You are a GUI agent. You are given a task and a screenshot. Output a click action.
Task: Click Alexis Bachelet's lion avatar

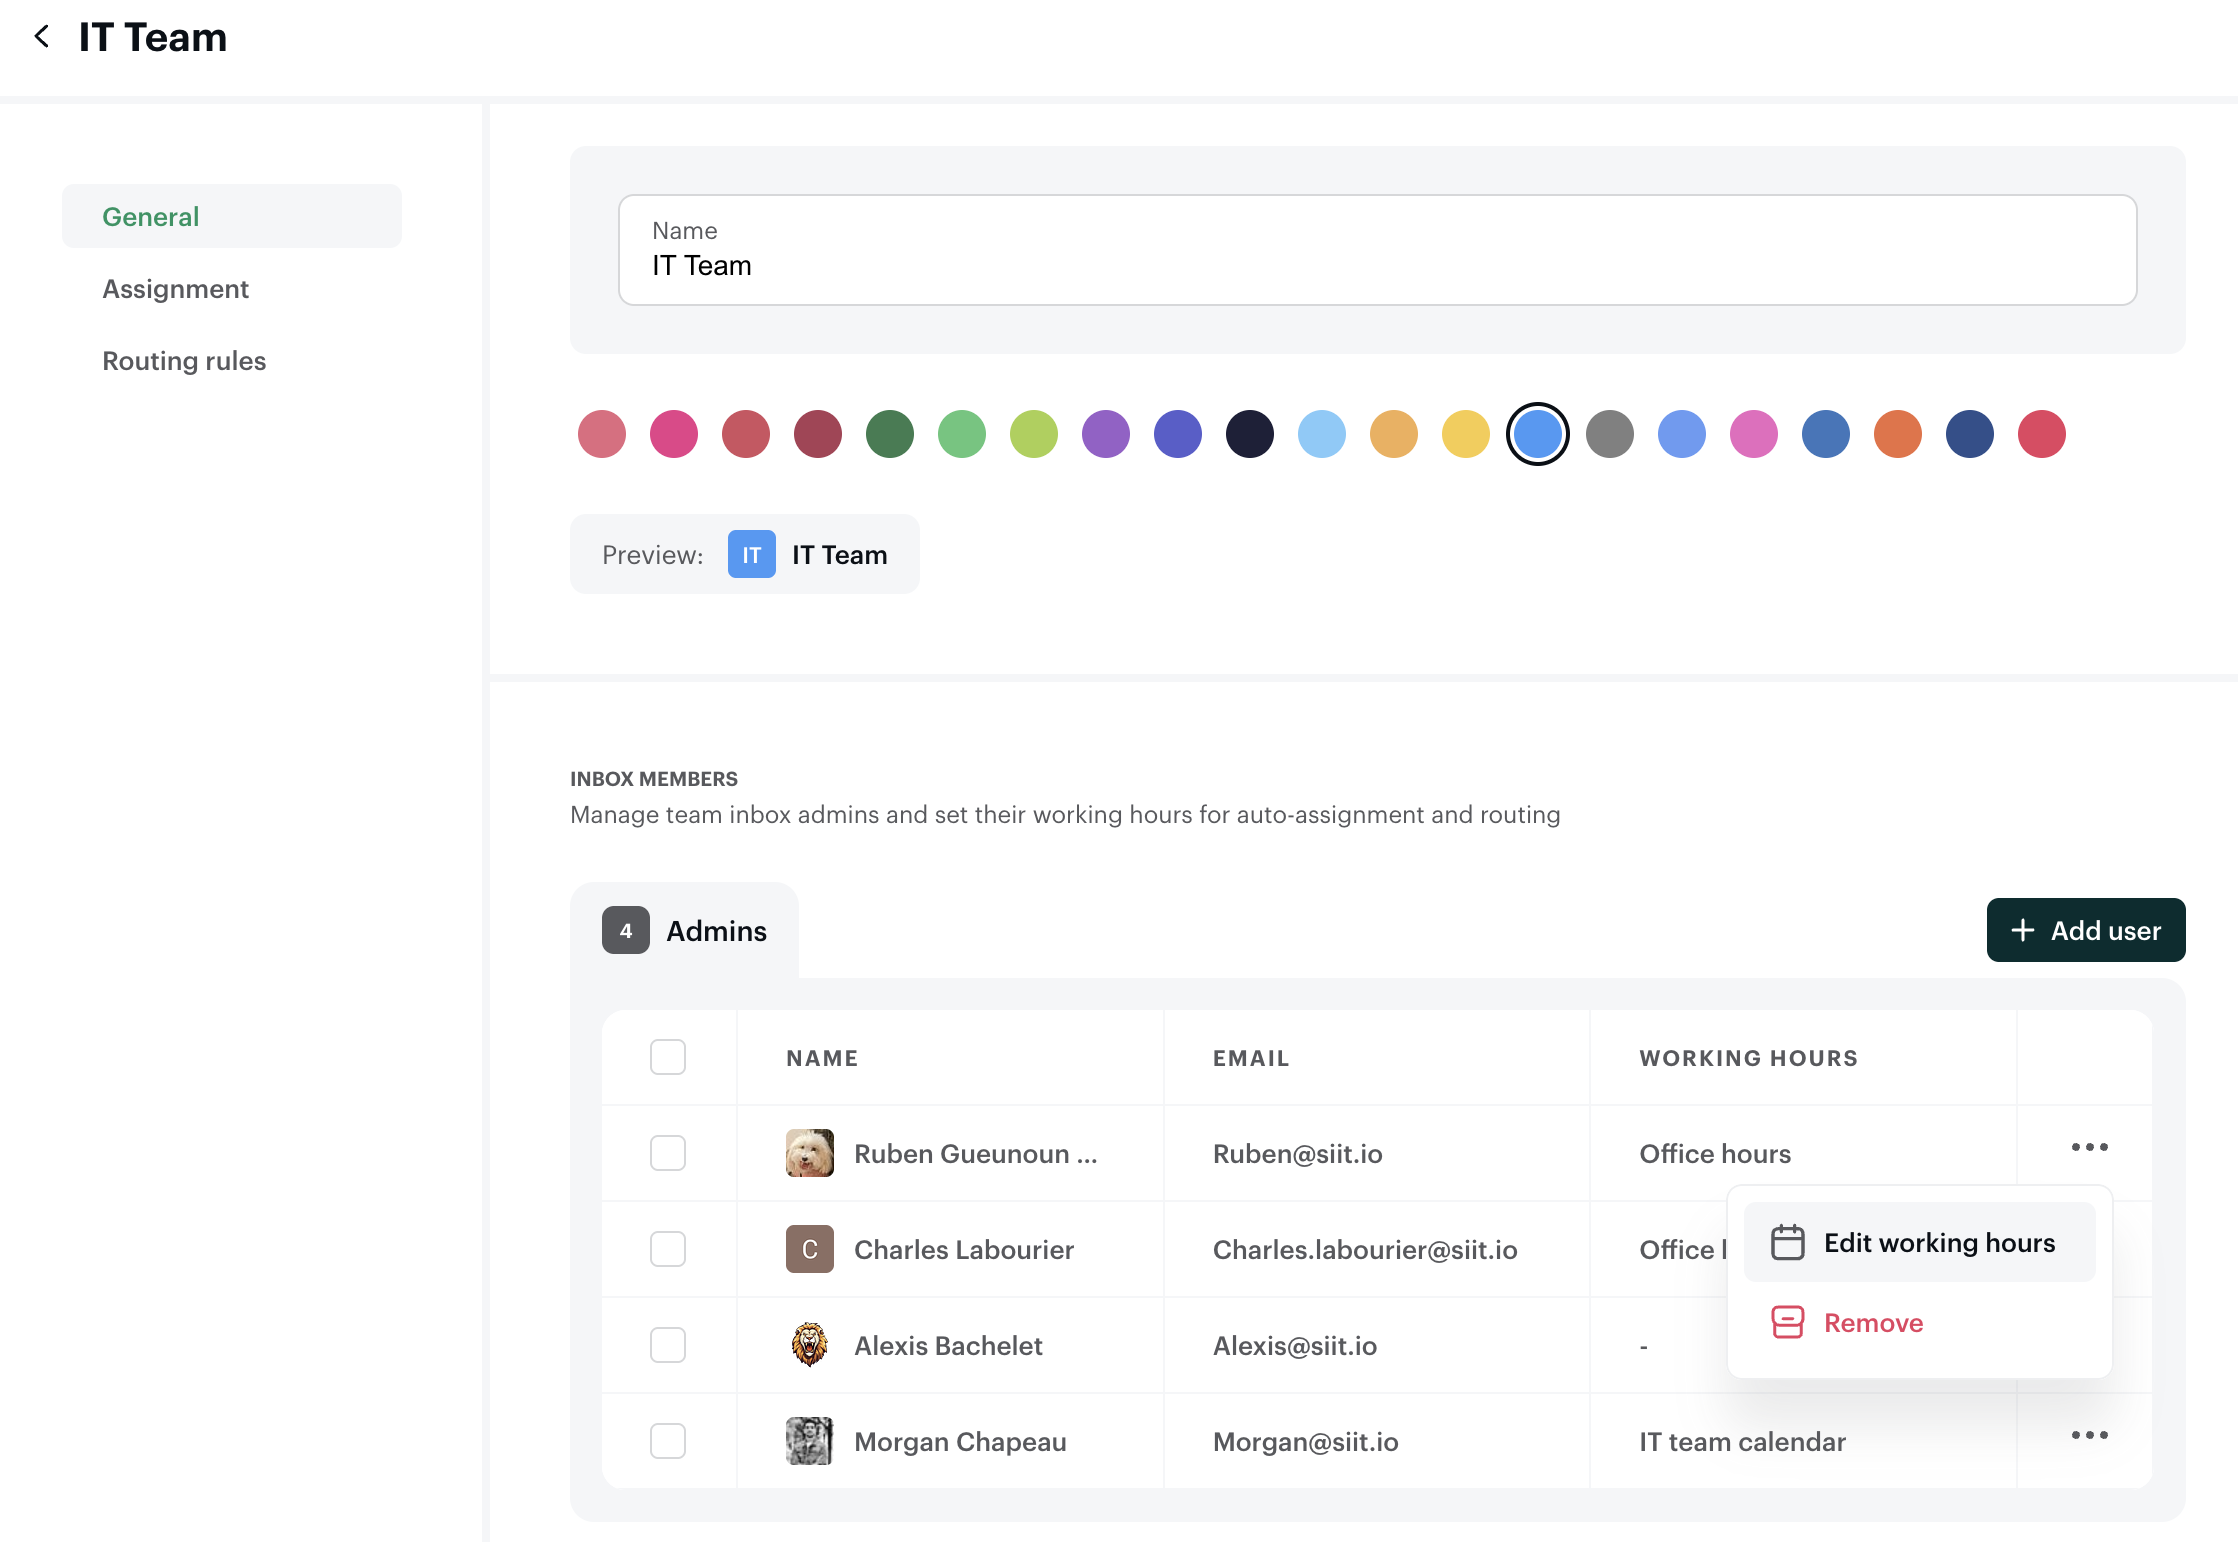tap(809, 1345)
